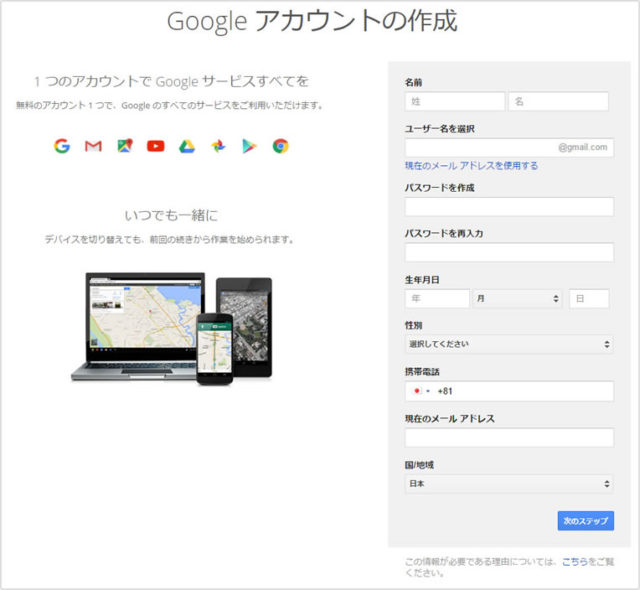Click the 次のステップ button
The height and width of the screenshot is (590, 640).
pos(585,521)
